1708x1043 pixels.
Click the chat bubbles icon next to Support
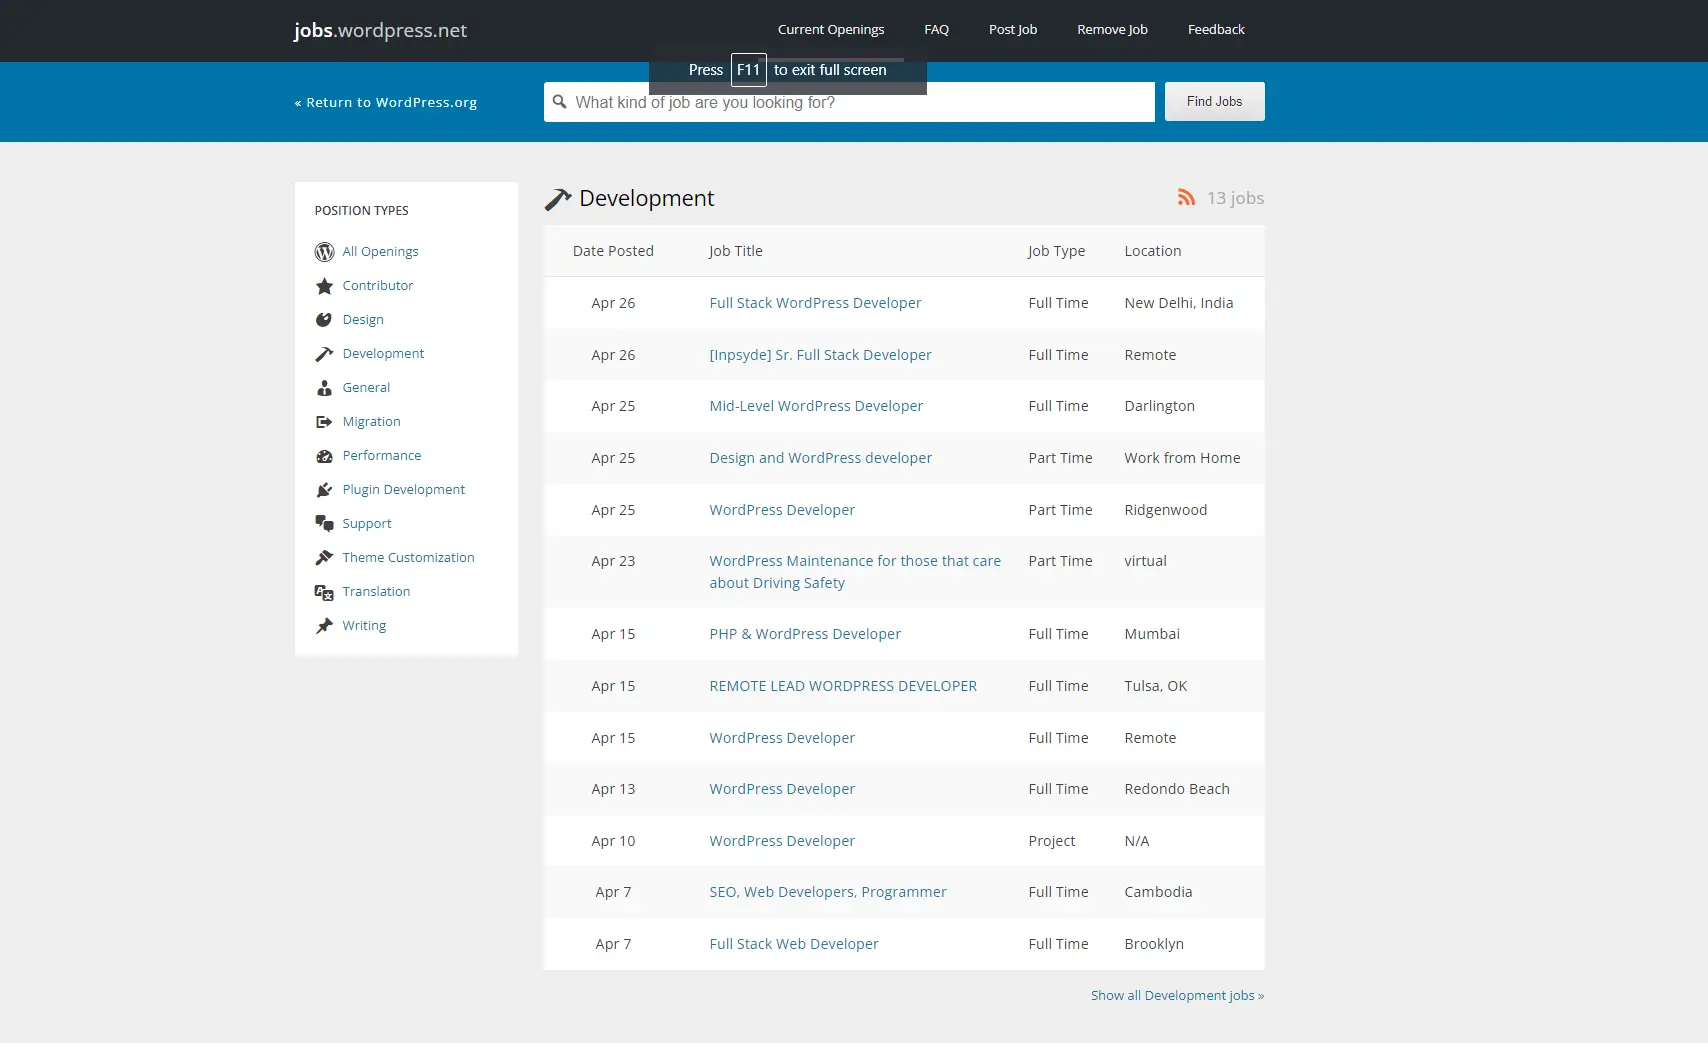click(x=324, y=524)
